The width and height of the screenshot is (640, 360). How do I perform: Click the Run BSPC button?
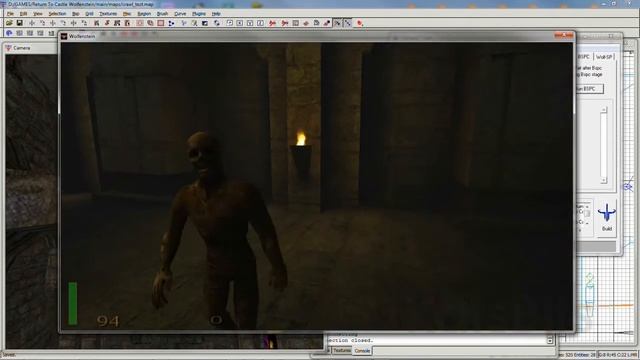pos(589,89)
